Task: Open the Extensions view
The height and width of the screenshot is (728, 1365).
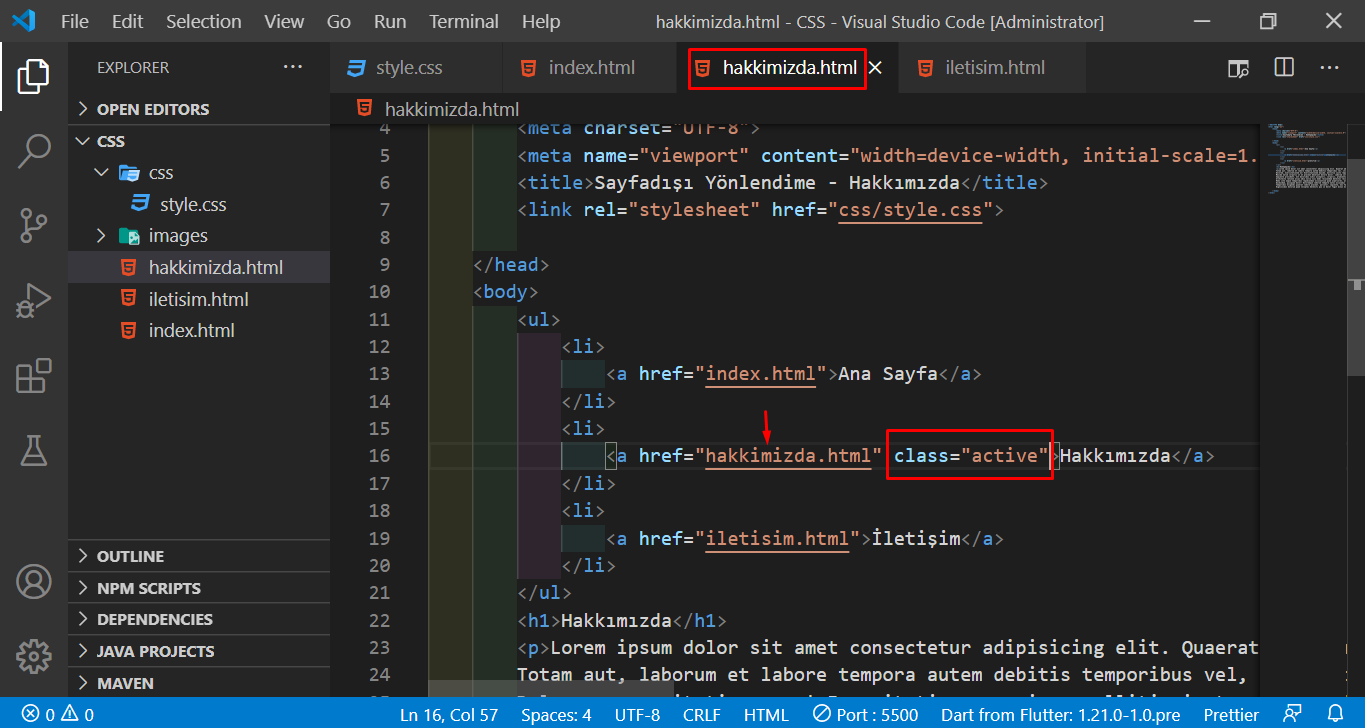Action: point(34,376)
